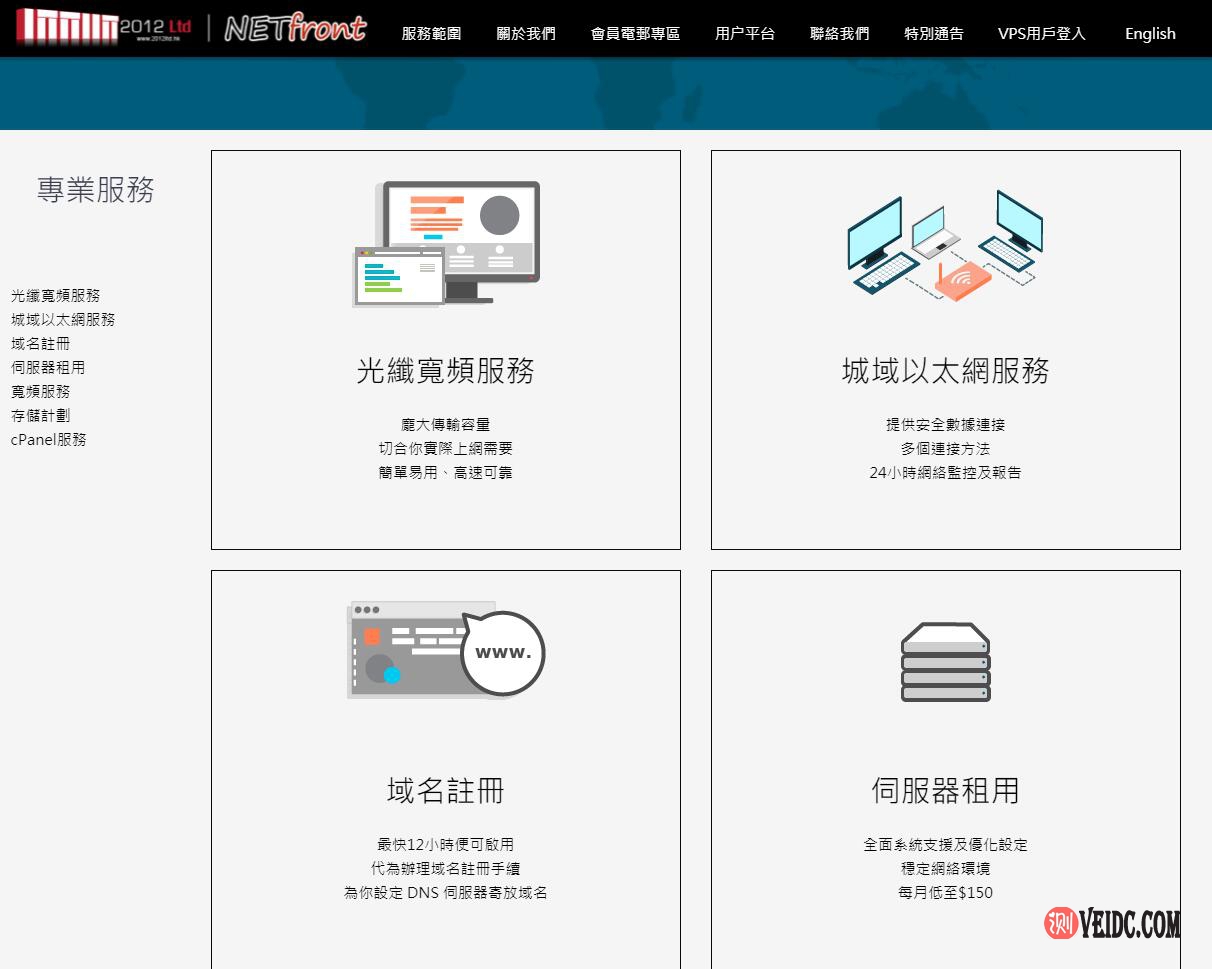
Task: Open 光纖寬頻服務 from the sidebar
Action: point(53,296)
